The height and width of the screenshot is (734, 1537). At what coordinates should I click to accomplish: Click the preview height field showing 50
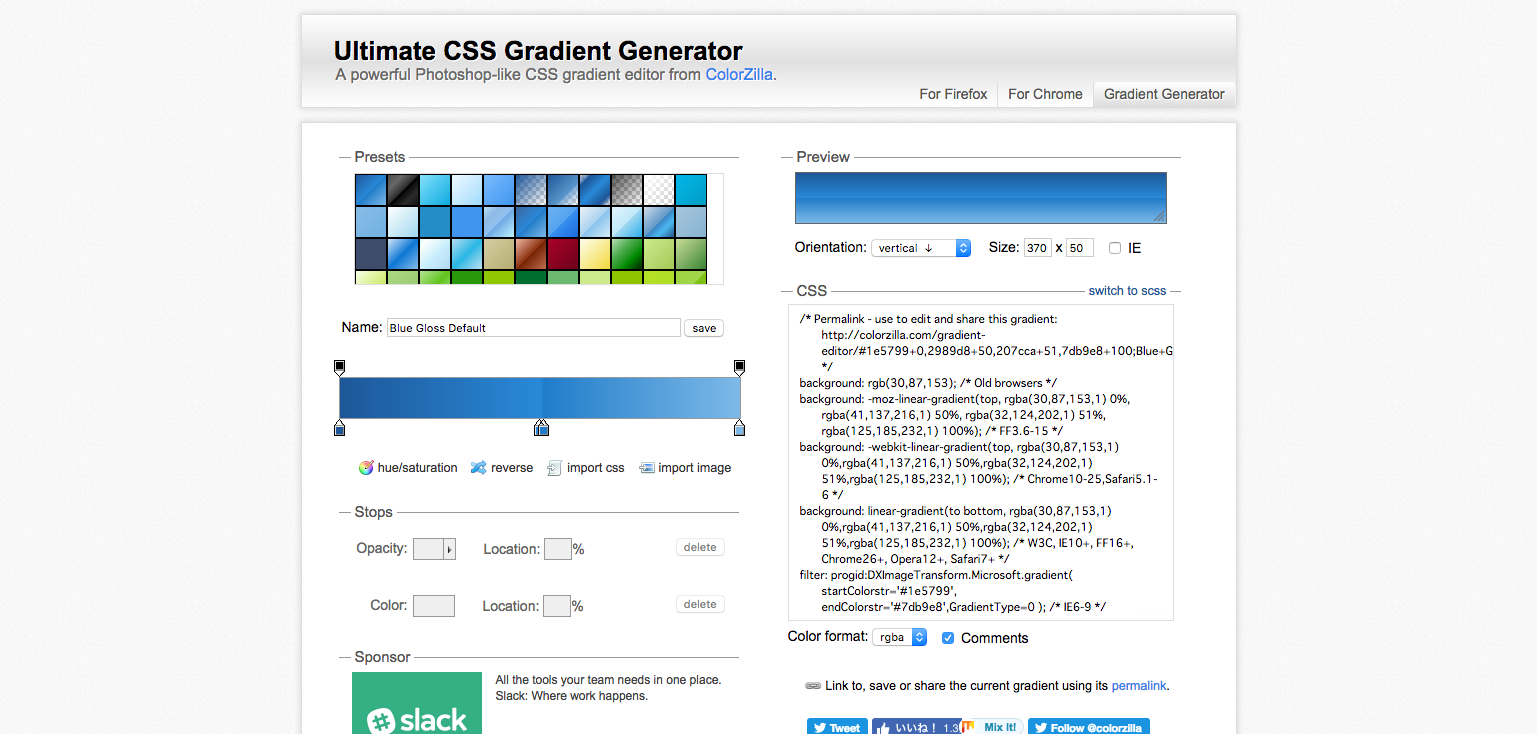click(x=1080, y=248)
